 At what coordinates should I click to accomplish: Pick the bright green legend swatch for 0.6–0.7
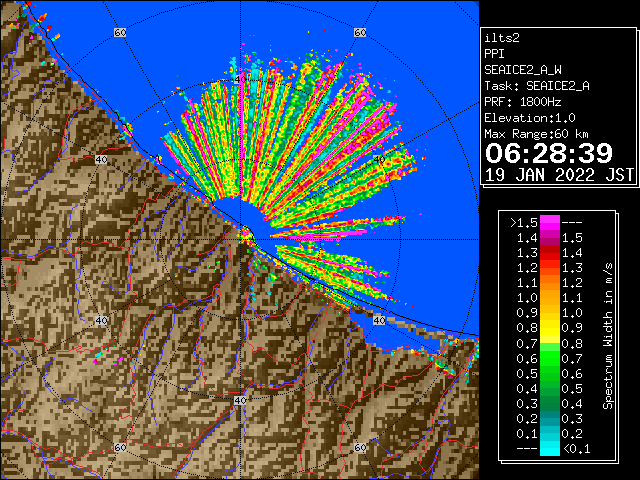click(550, 358)
